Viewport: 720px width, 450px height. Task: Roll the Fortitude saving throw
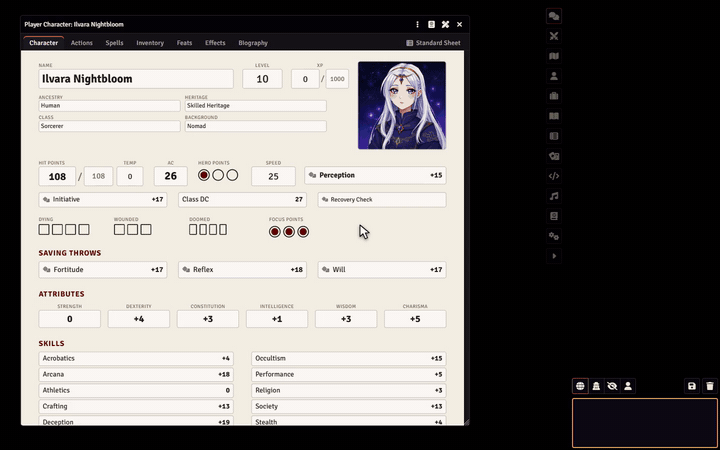coord(103,270)
